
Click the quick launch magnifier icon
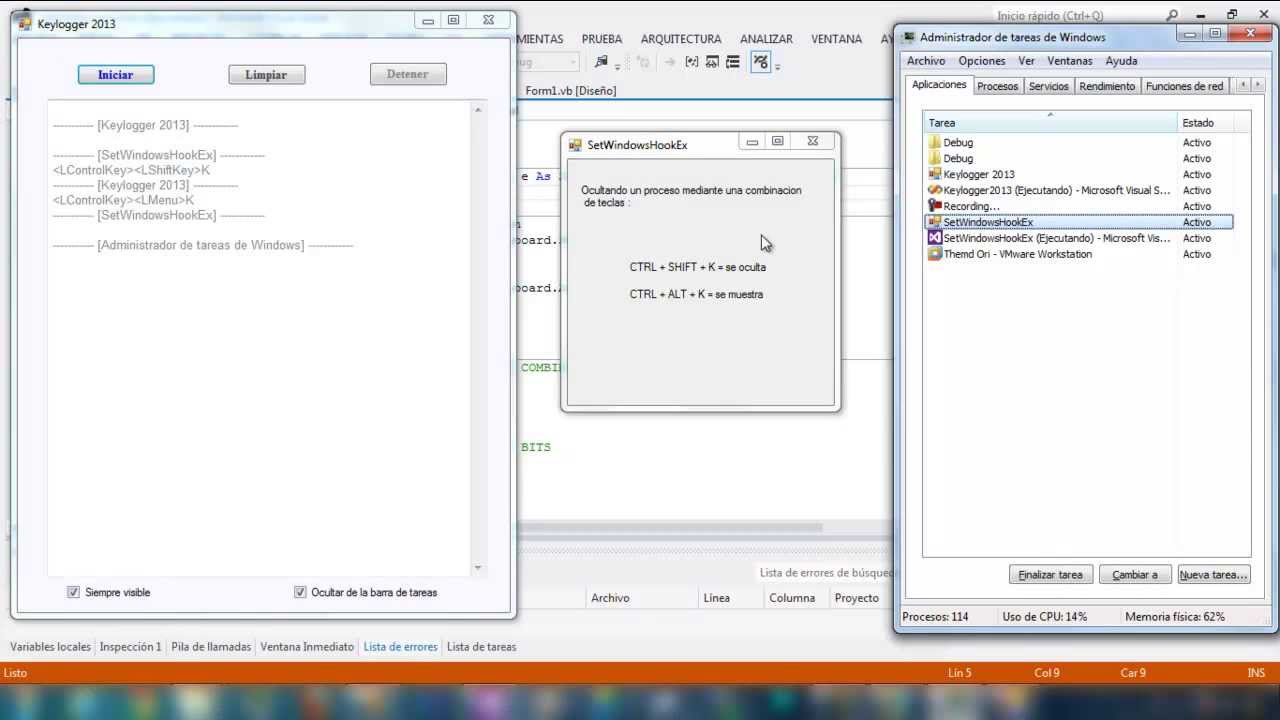click(x=1172, y=15)
